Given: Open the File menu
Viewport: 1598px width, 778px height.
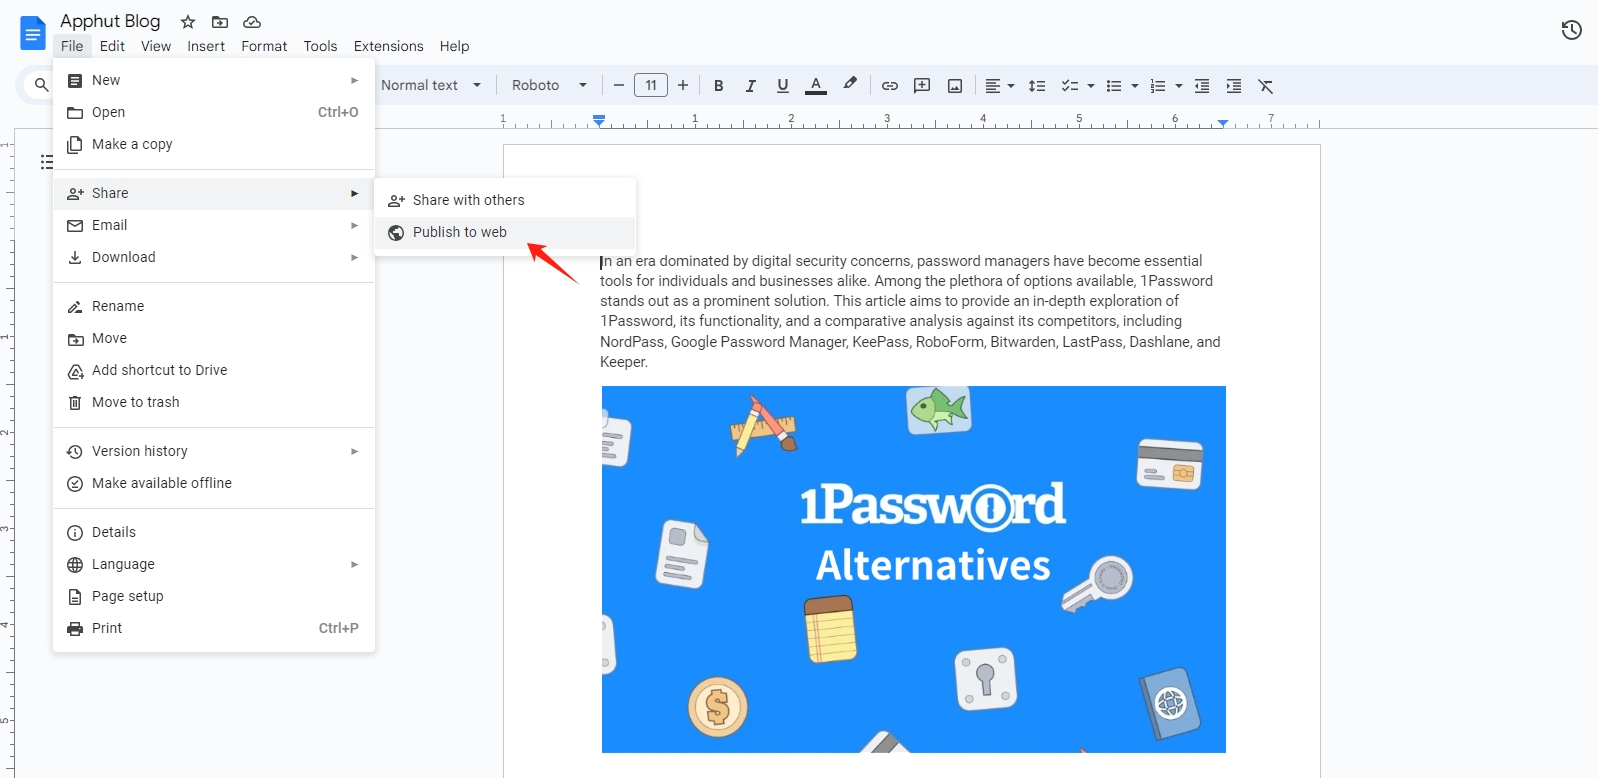Looking at the screenshot, I should (72, 46).
